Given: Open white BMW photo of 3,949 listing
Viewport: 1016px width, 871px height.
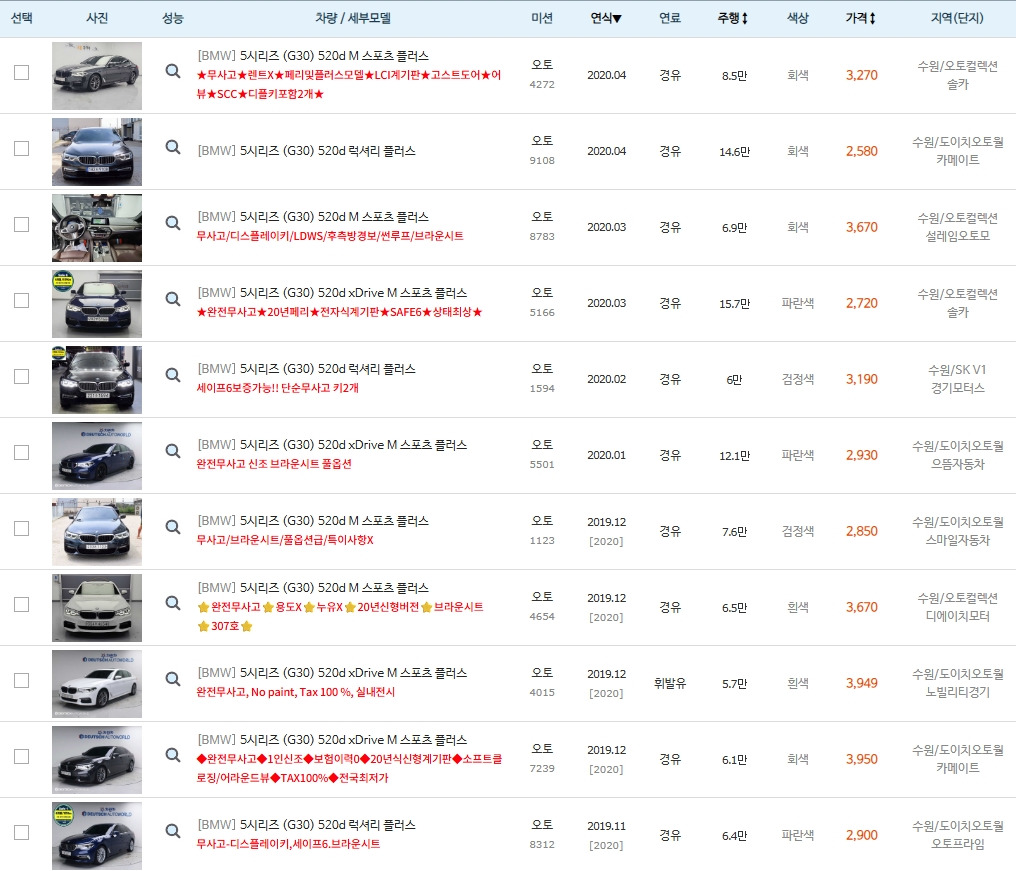Looking at the screenshot, I should tap(97, 684).
